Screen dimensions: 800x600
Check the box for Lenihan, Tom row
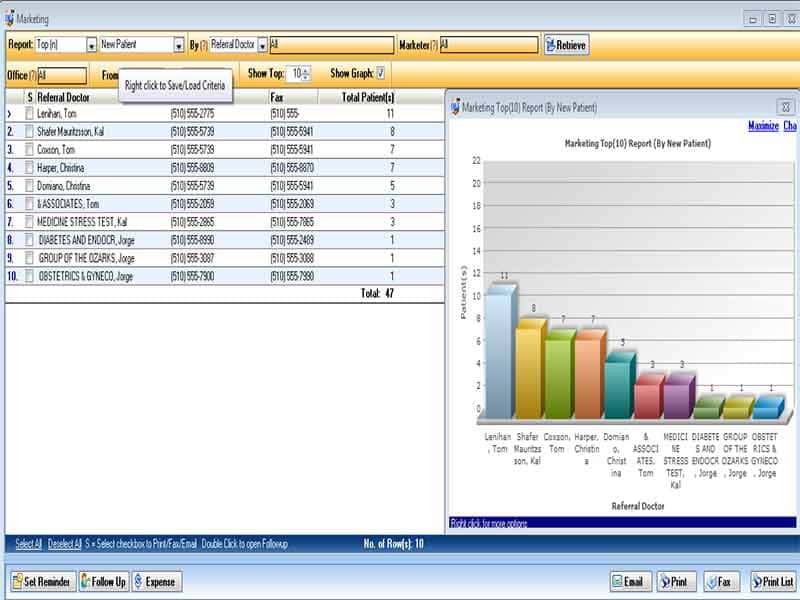(29, 113)
